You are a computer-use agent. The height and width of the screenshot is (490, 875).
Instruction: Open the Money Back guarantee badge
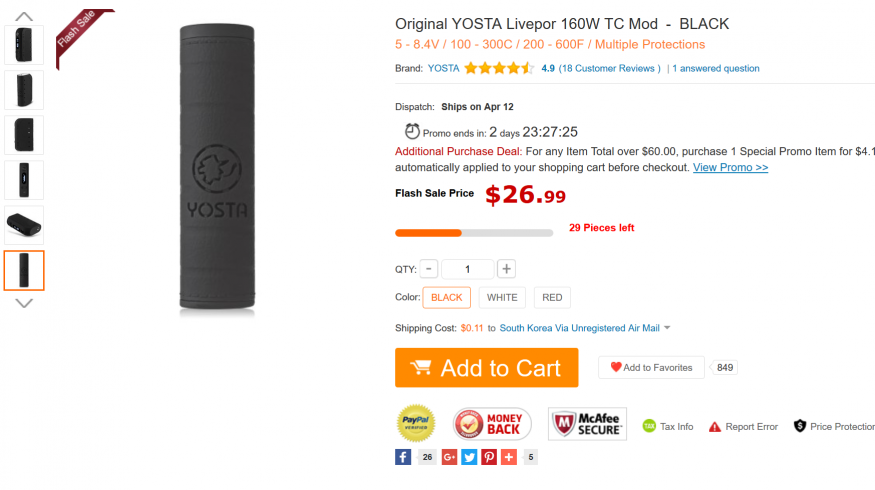[x=490, y=424]
